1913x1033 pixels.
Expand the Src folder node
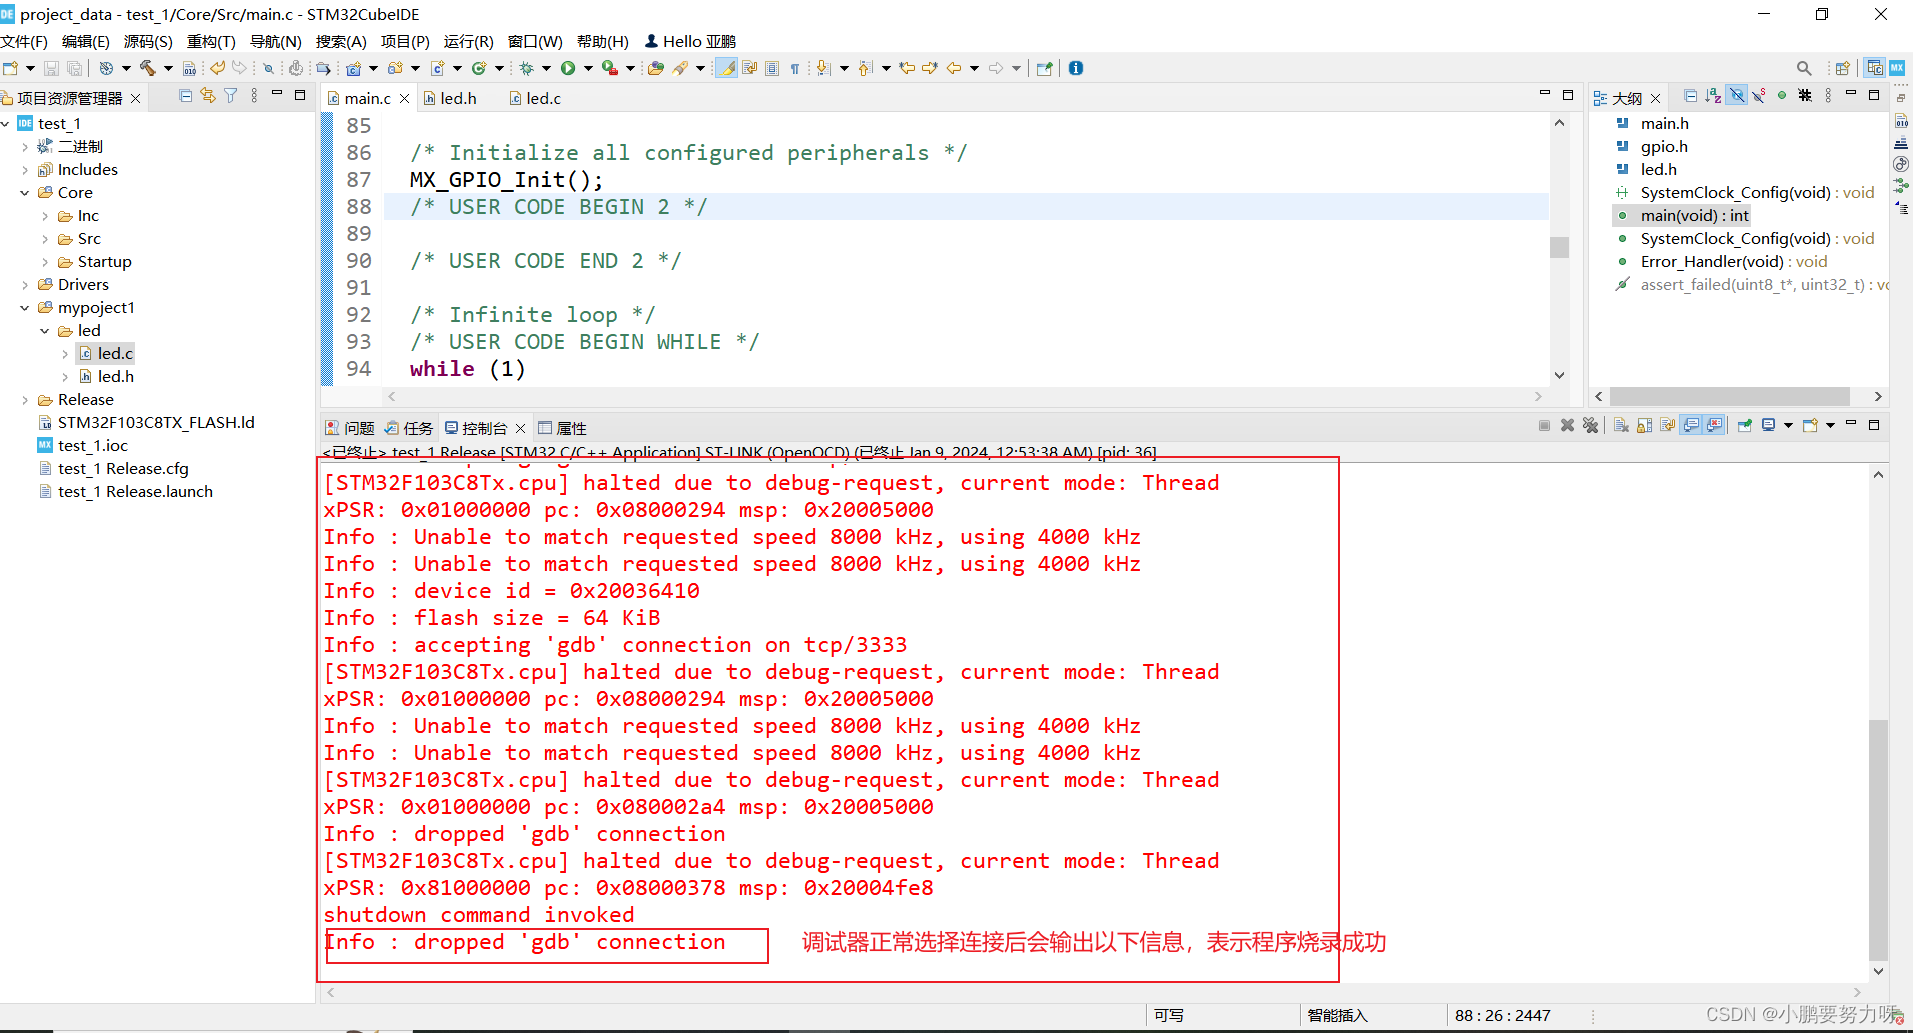tap(45, 239)
